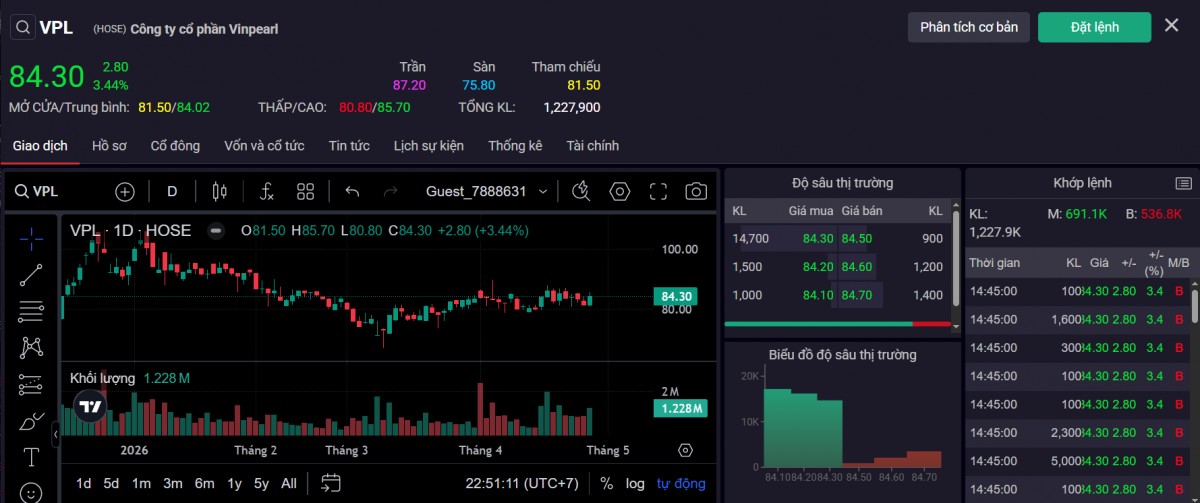Enter fullscreen chart mode
The height and width of the screenshot is (503, 1200).
pos(658,191)
